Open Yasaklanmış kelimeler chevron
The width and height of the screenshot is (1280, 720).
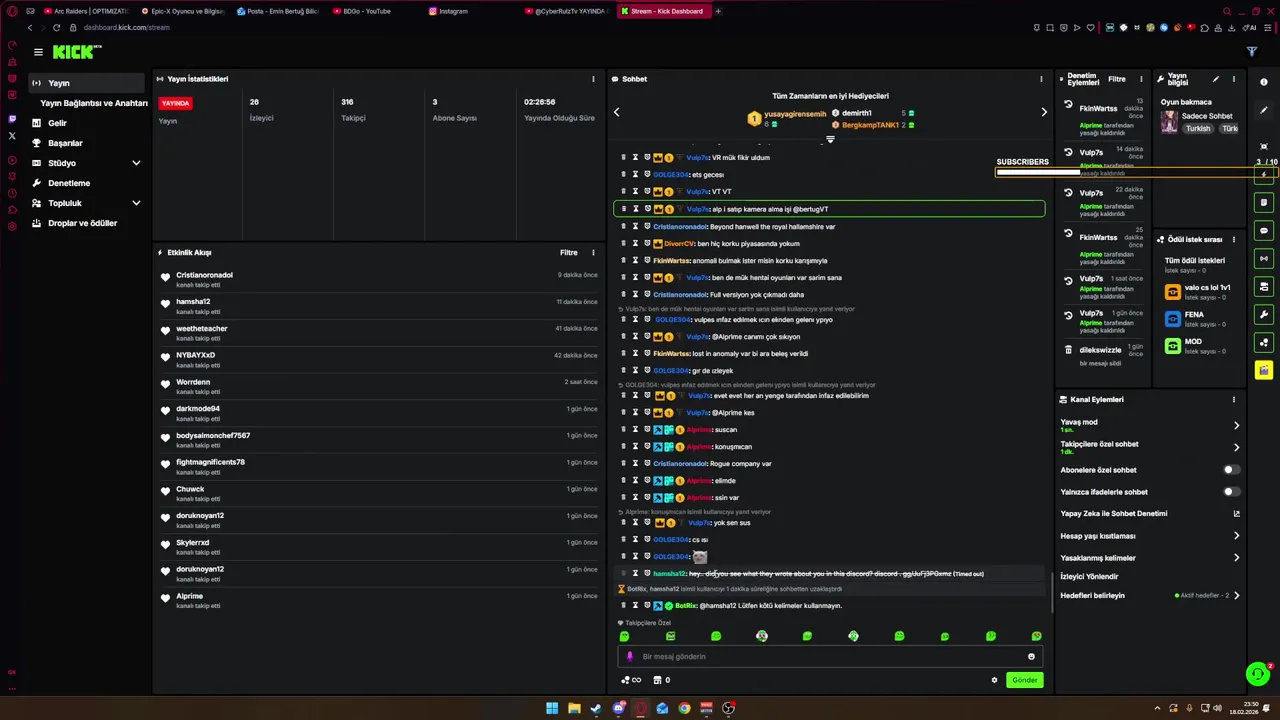[1236, 558]
